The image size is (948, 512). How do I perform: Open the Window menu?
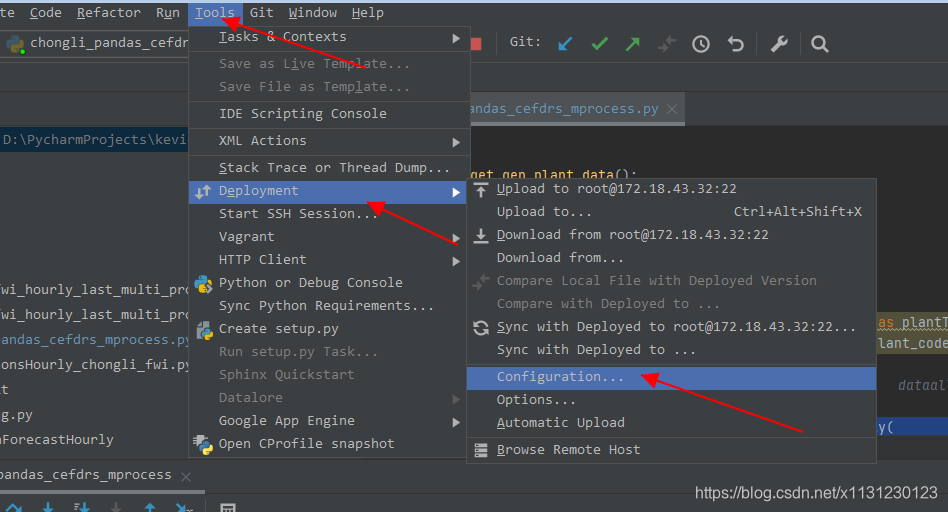click(x=313, y=12)
